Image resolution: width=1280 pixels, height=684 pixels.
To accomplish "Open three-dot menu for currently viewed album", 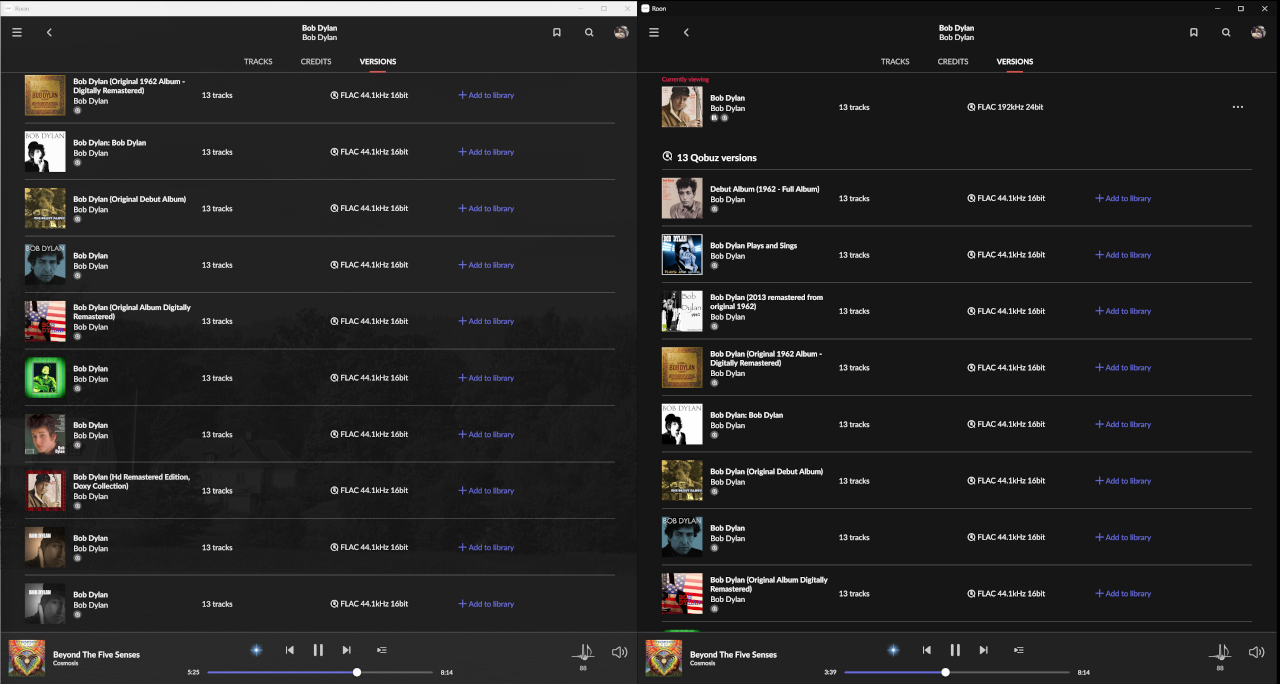I will (1238, 107).
